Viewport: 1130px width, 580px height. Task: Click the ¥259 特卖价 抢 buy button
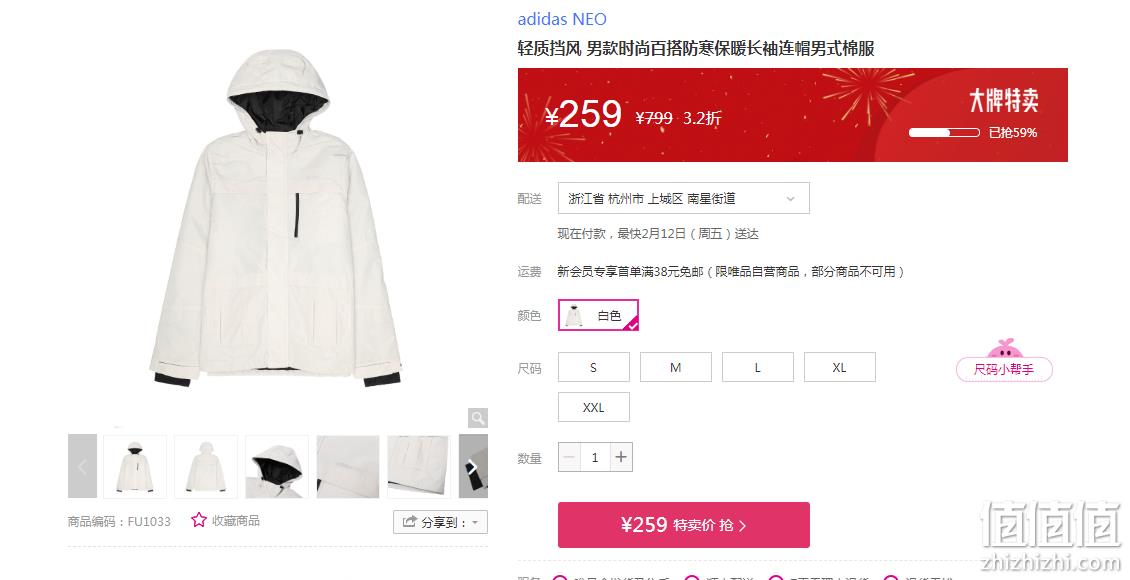coord(684,525)
